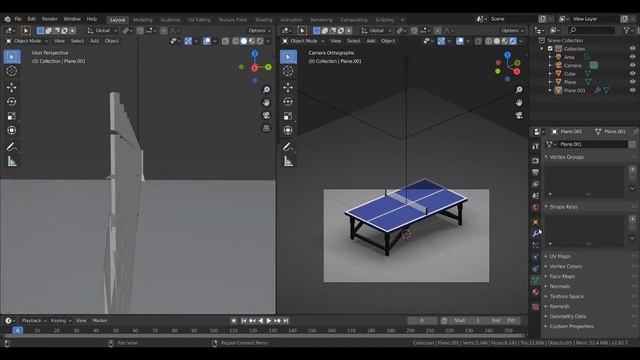Enable solid shading in left viewport
The width and height of the screenshot is (640, 360).
[244, 41]
